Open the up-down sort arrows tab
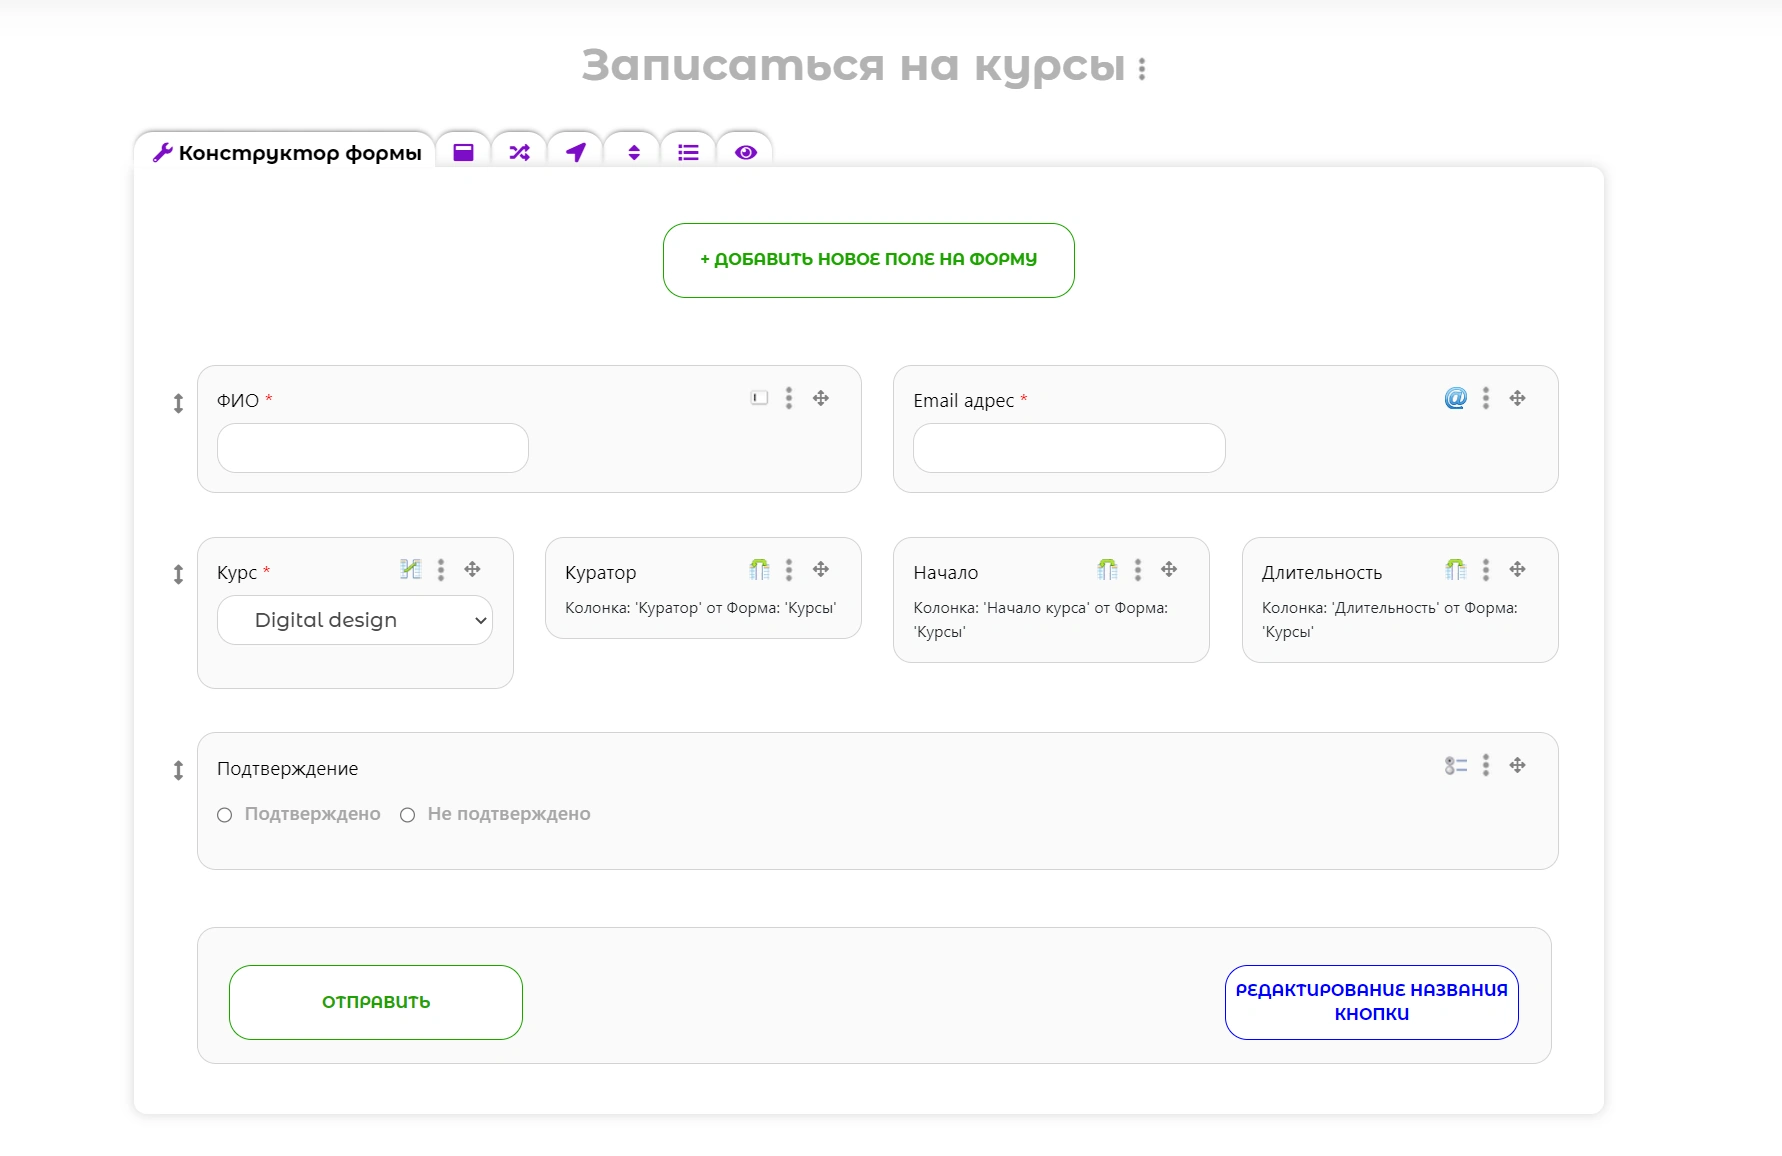The width and height of the screenshot is (1782, 1156). 633,152
